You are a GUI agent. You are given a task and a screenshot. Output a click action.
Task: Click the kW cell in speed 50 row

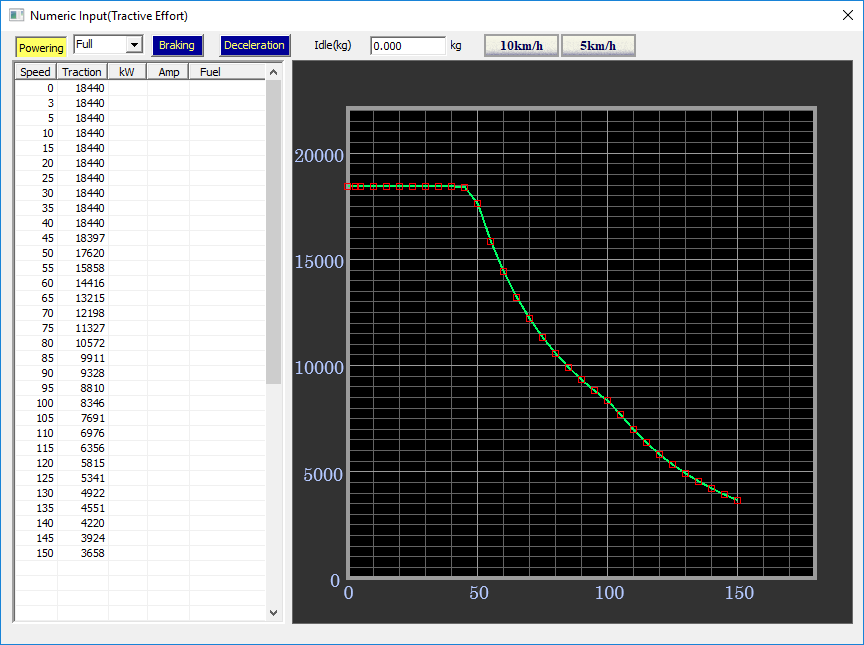127,253
